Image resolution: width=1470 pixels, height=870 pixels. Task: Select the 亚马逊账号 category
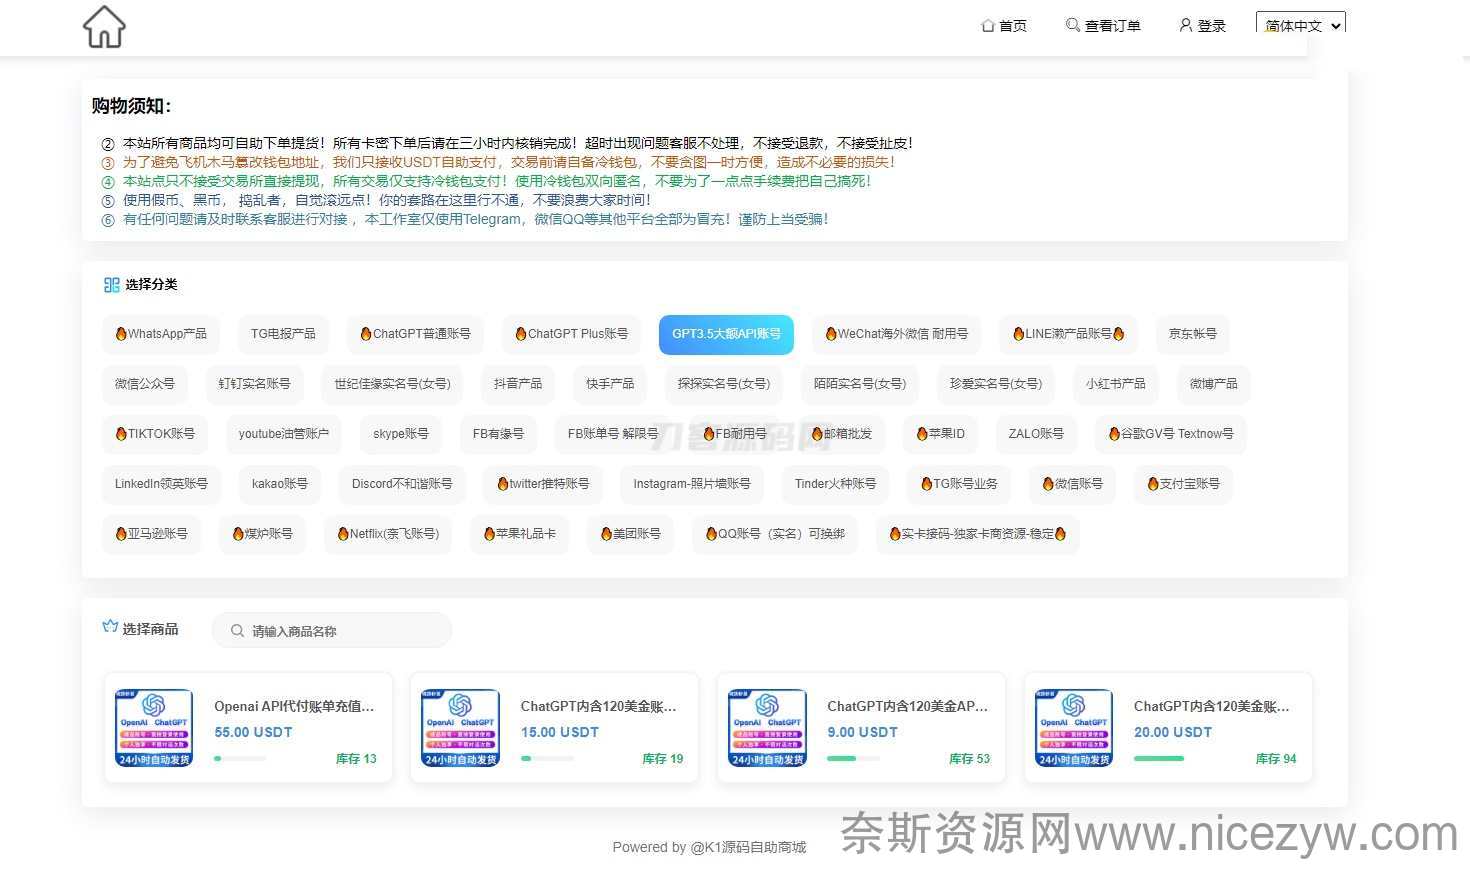[x=151, y=534]
